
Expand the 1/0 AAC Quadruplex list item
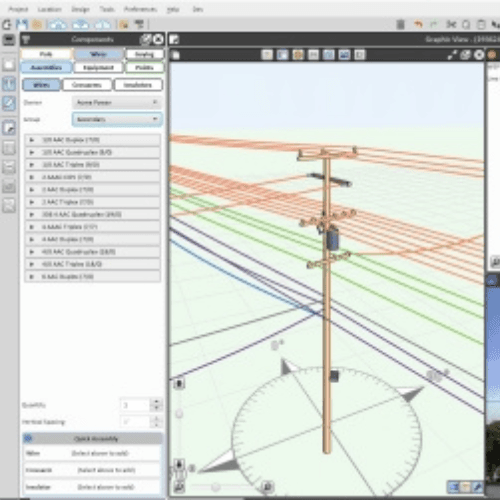pos(93,152)
